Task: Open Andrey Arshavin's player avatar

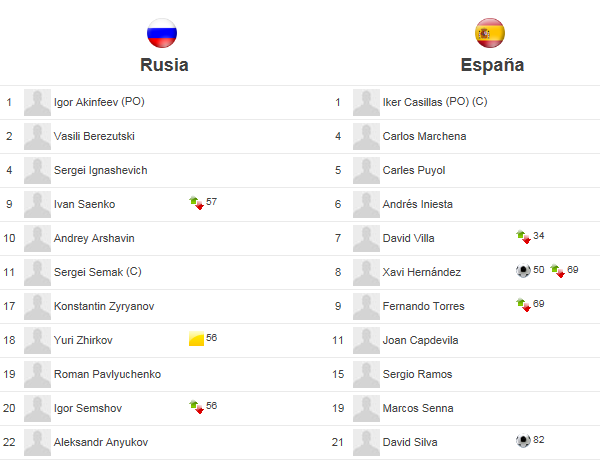Action: 37,238
